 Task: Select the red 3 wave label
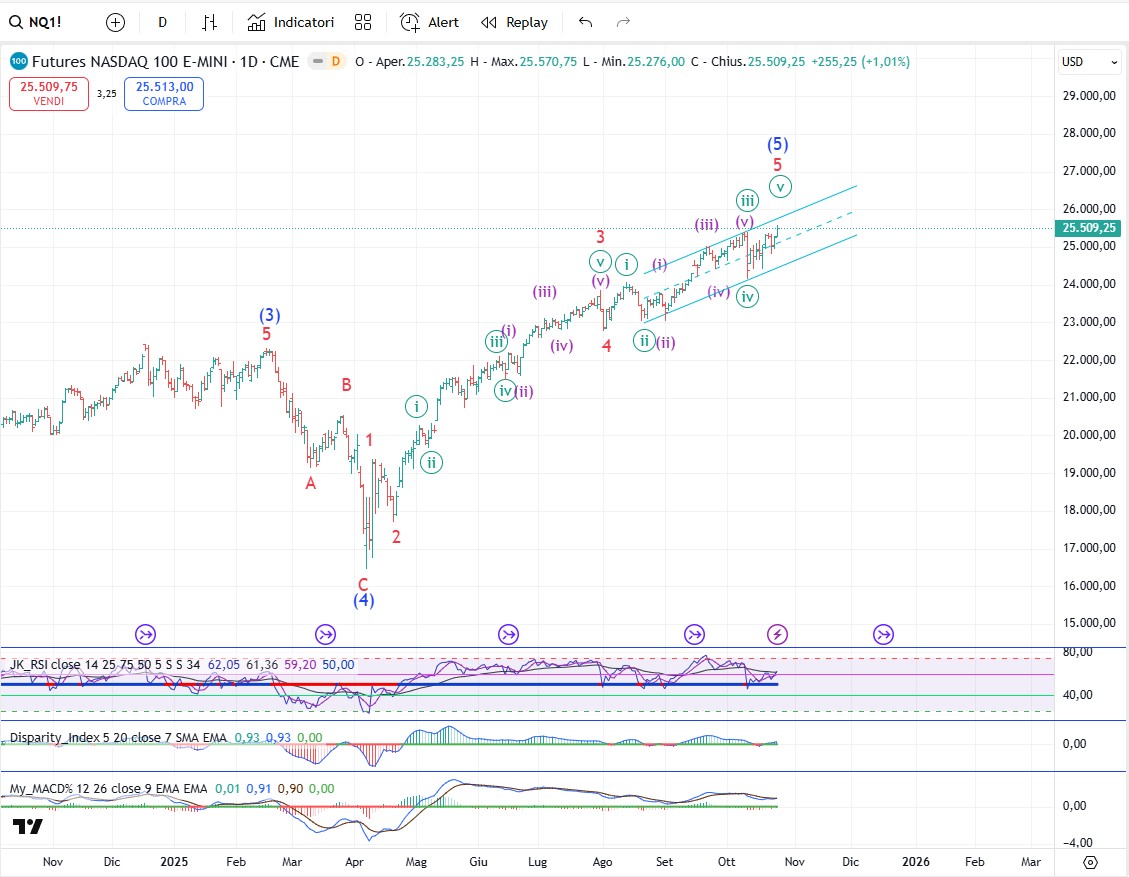click(x=600, y=237)
